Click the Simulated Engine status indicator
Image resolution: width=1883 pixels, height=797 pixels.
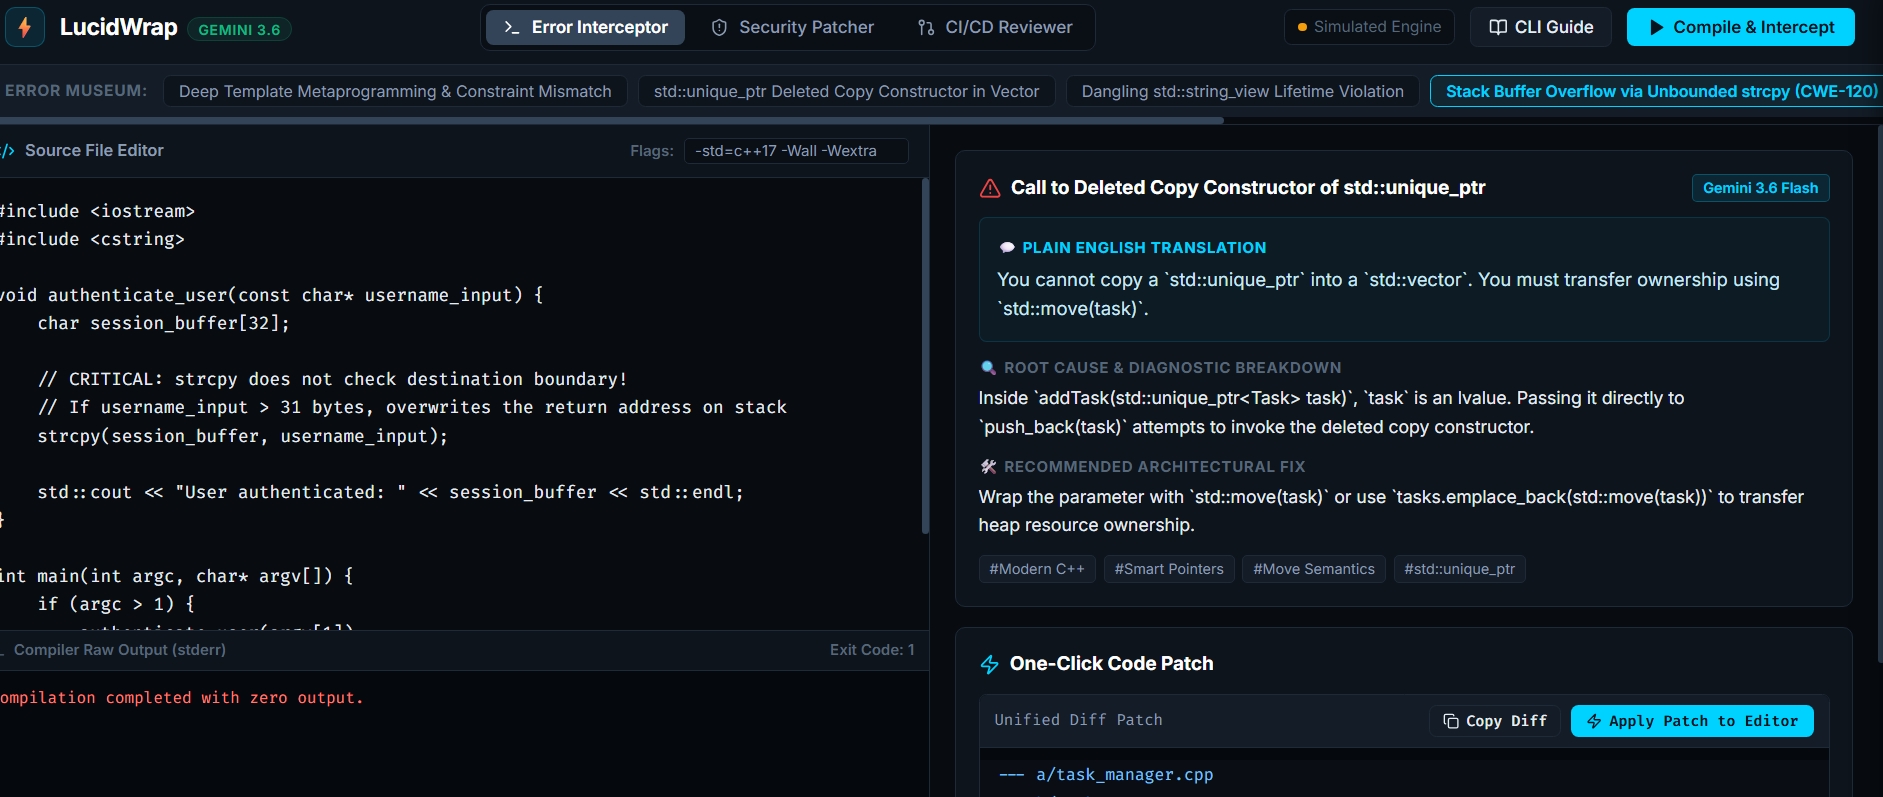pyautogui.click(x=1369, y=27)
